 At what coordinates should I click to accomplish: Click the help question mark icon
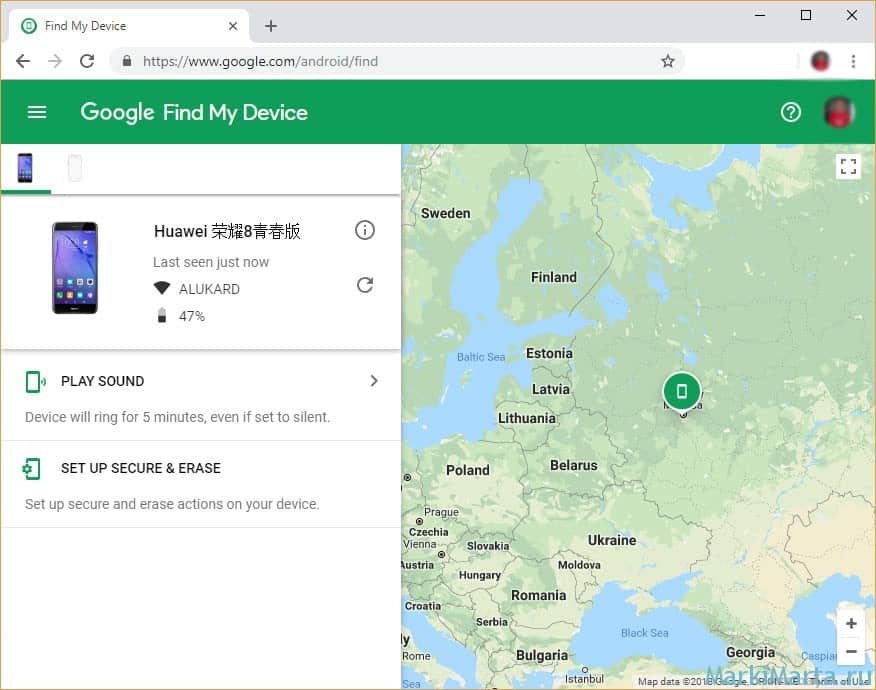791,112
